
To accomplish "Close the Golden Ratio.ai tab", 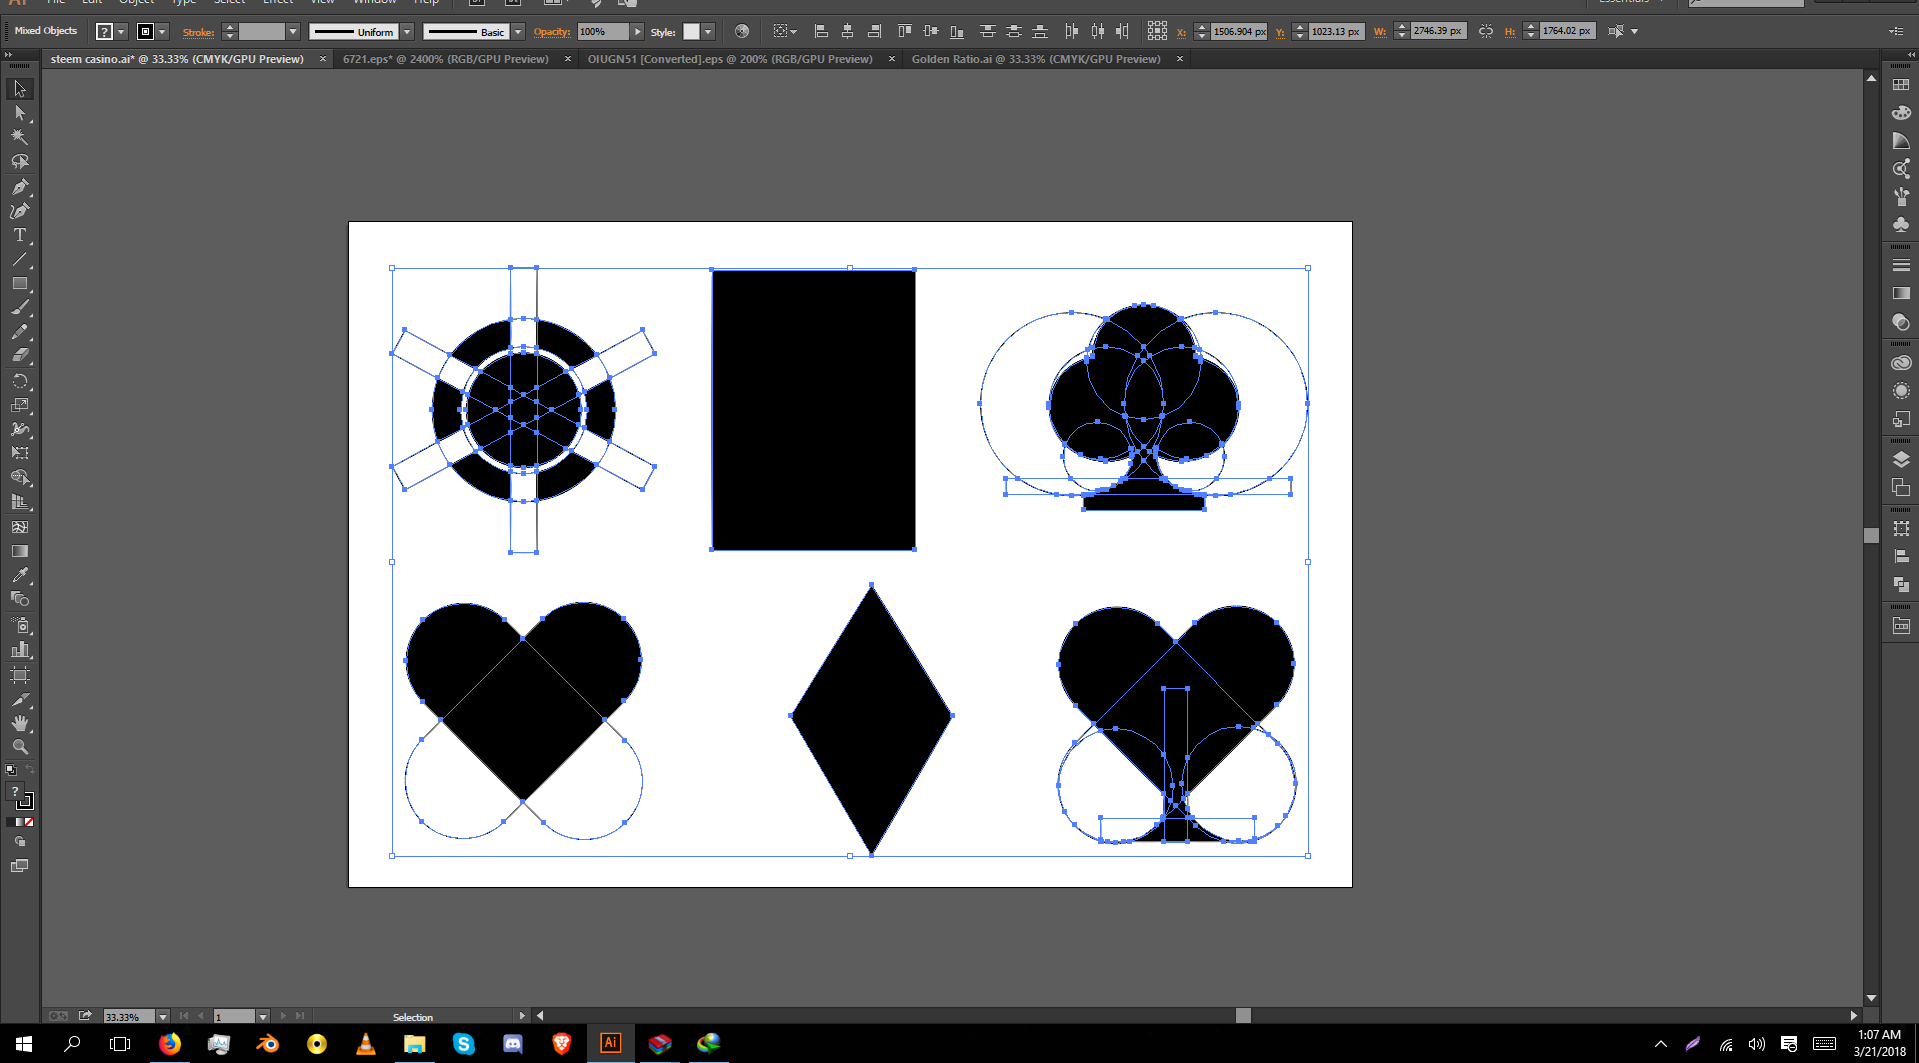I will (1180, 59).
